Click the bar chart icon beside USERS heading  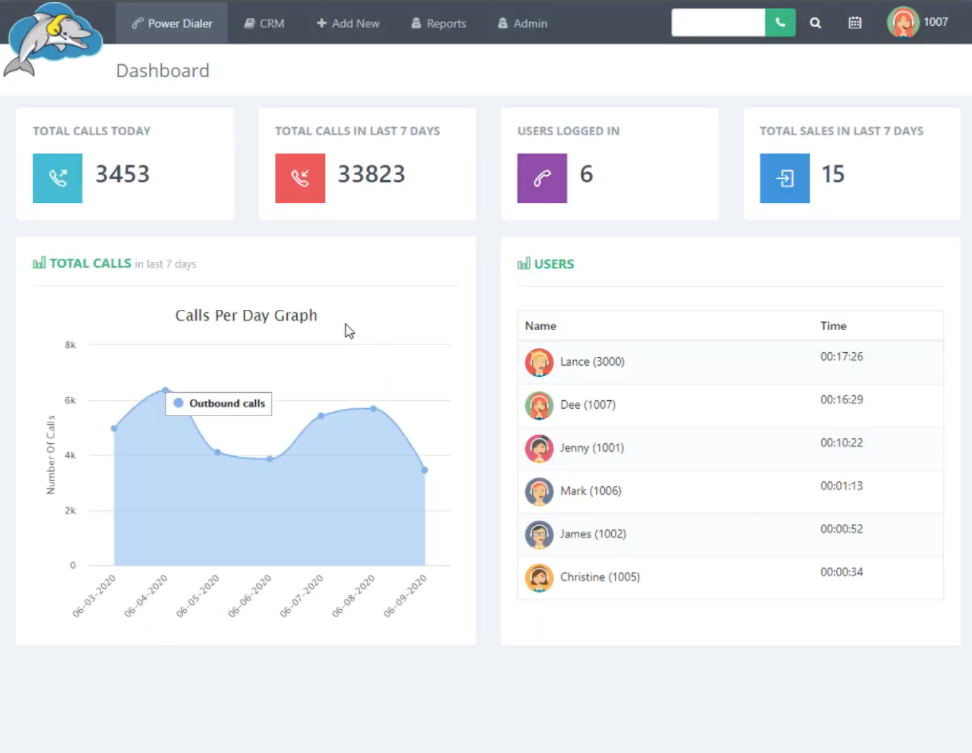523,263
